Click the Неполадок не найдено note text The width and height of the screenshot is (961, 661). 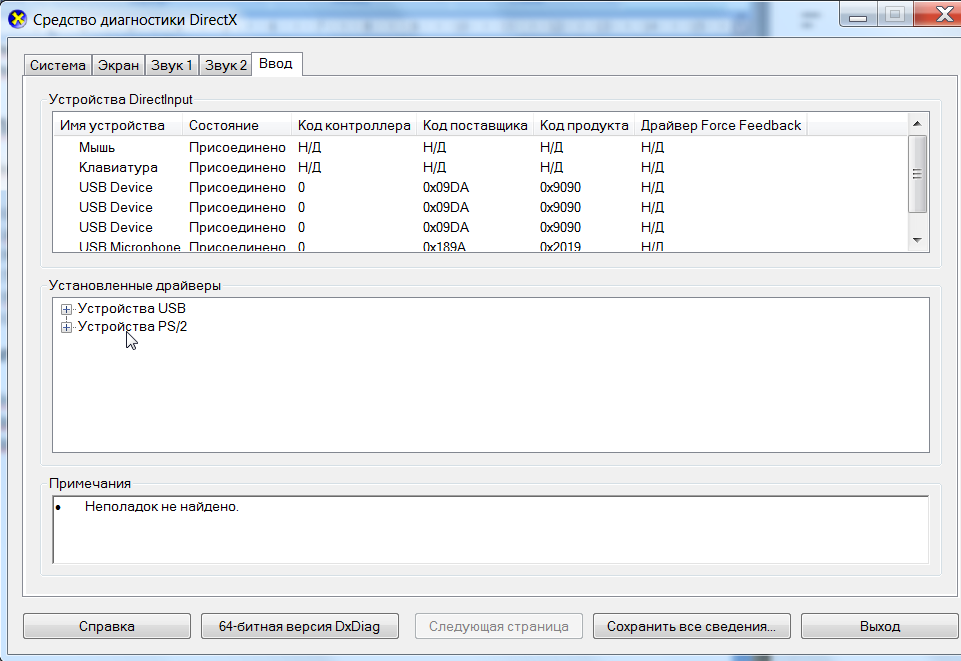point(162,507)
